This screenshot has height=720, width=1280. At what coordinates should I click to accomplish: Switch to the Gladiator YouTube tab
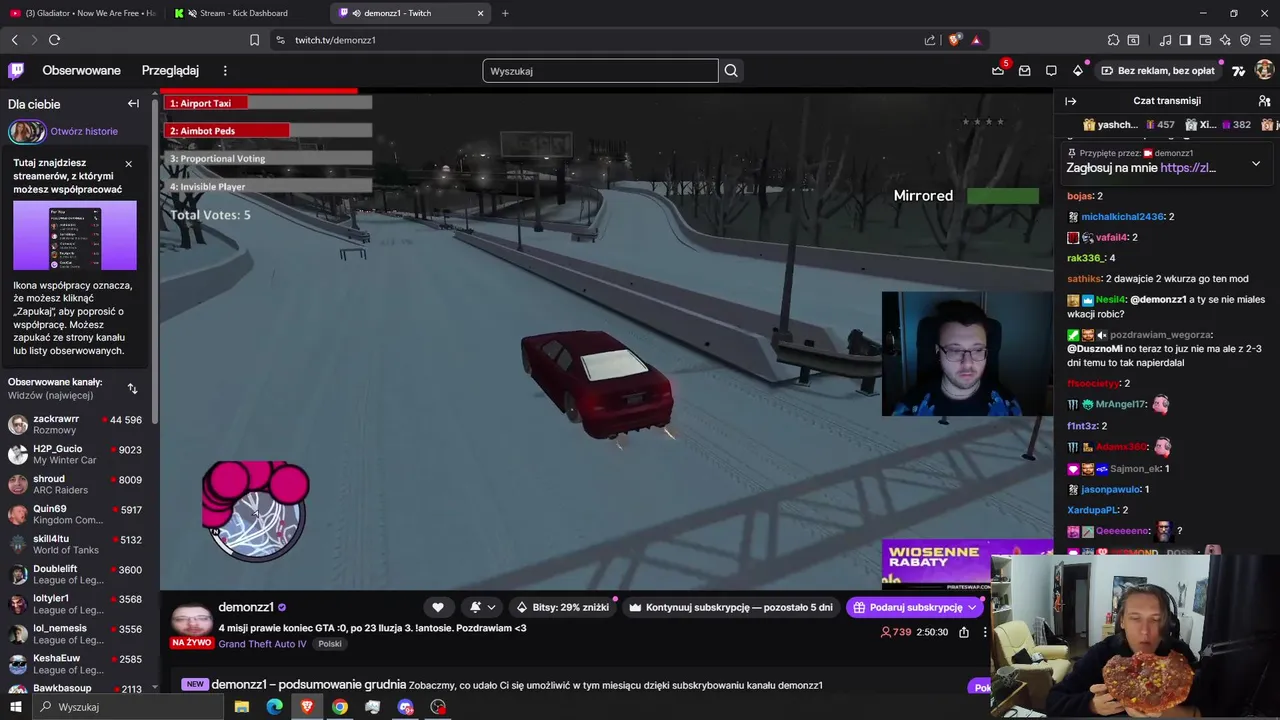(x=83, y=13)
